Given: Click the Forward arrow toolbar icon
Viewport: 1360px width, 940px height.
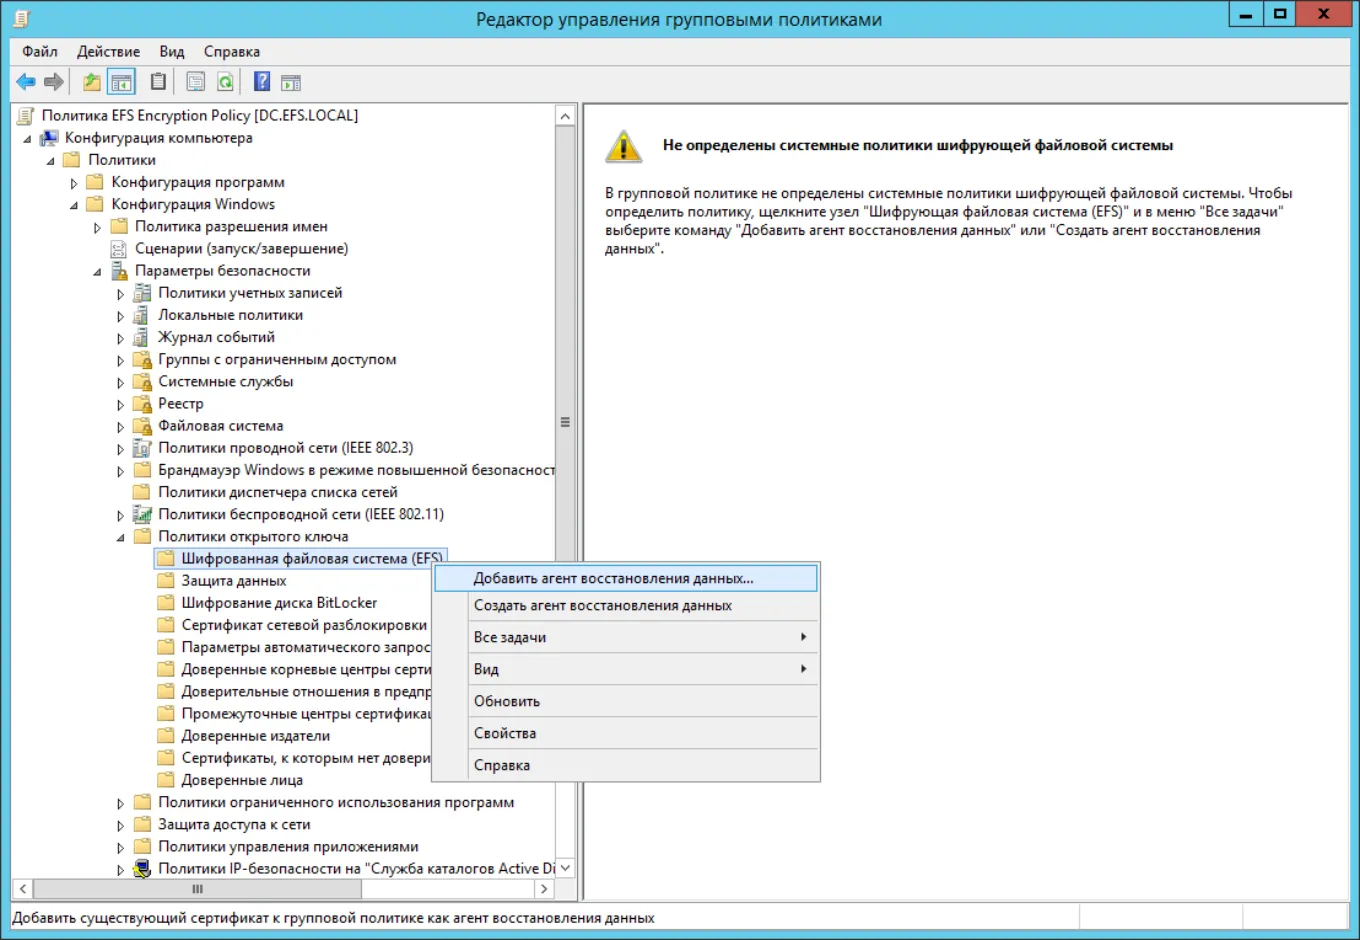Looking at the screenshot, I should [54, 82].
